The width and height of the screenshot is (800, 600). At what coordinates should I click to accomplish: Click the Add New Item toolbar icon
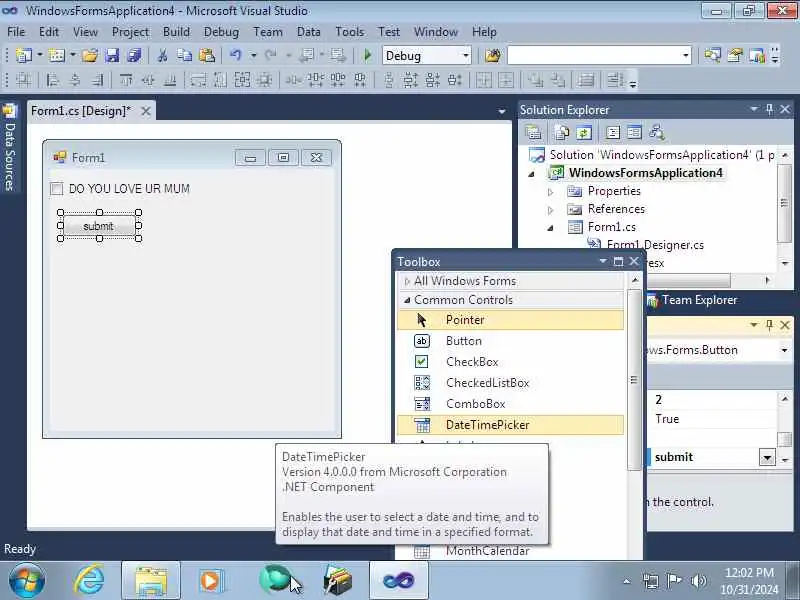pos(57,55)
